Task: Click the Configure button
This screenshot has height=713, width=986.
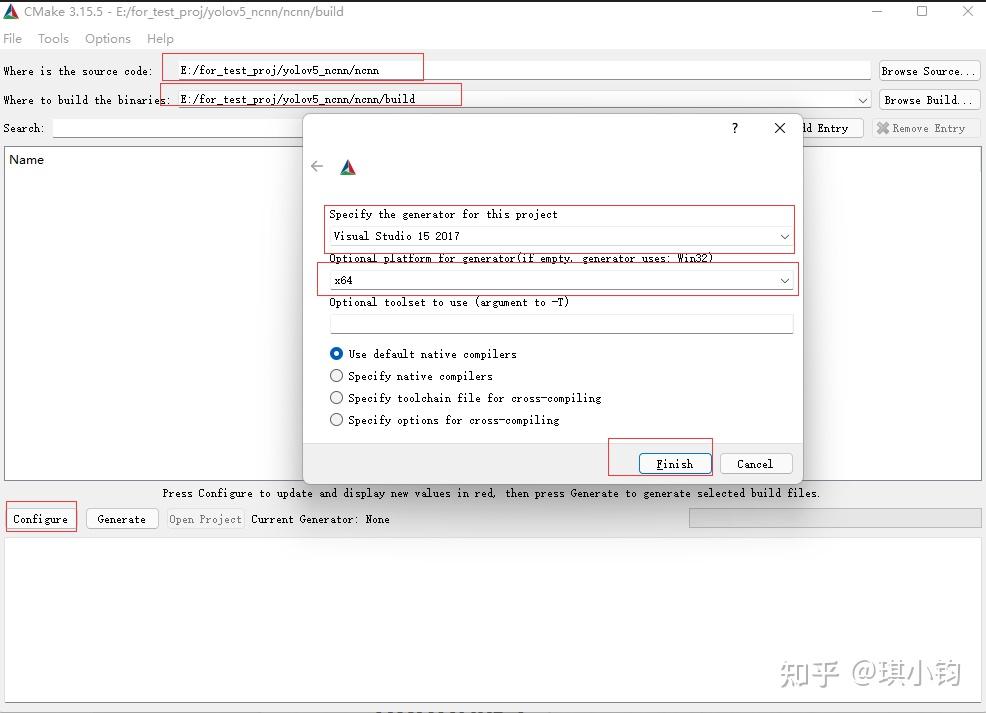Action: (40, 518)
